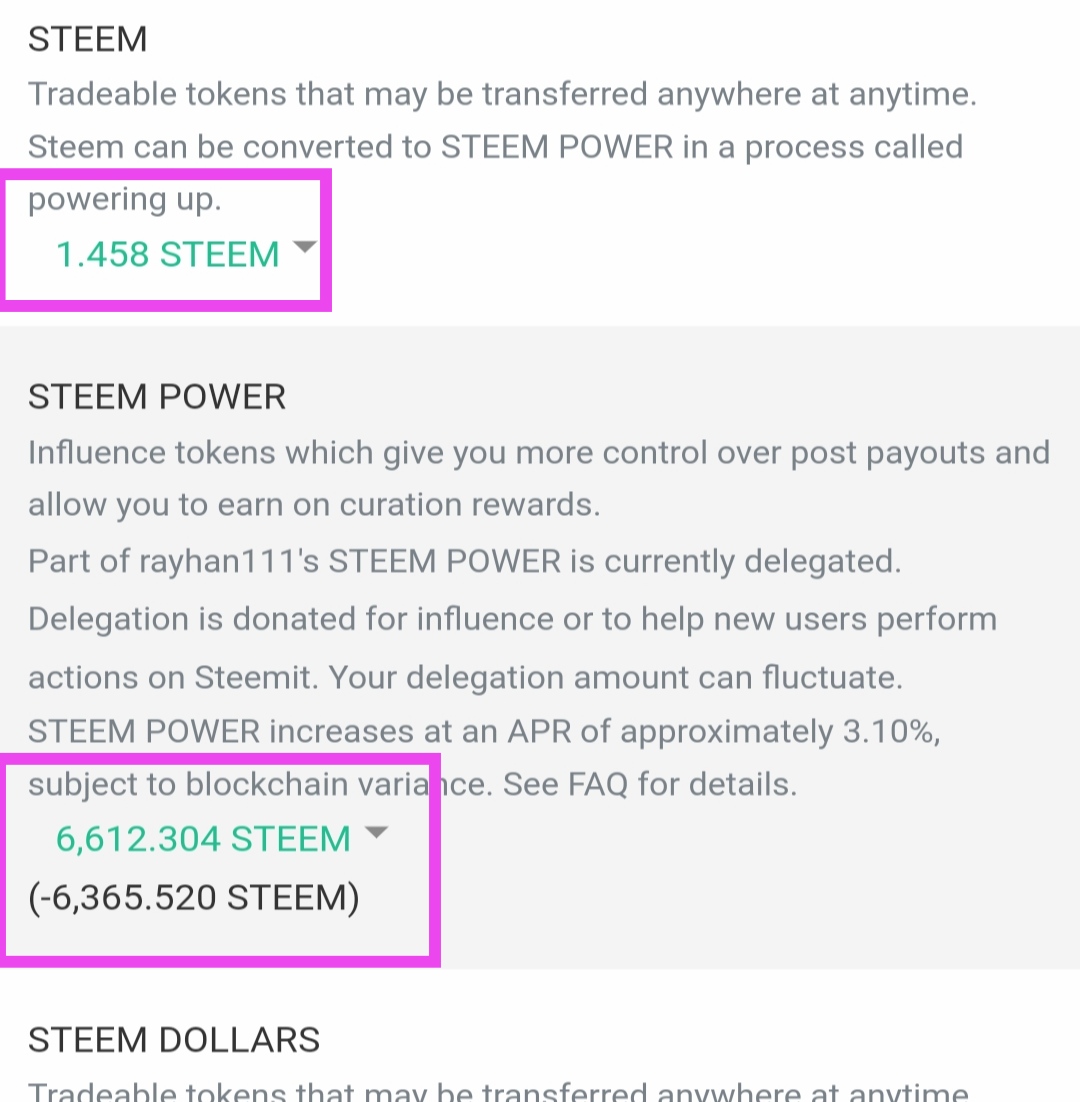
Task: Click the STEEM section heading
Action: point(88,39)
